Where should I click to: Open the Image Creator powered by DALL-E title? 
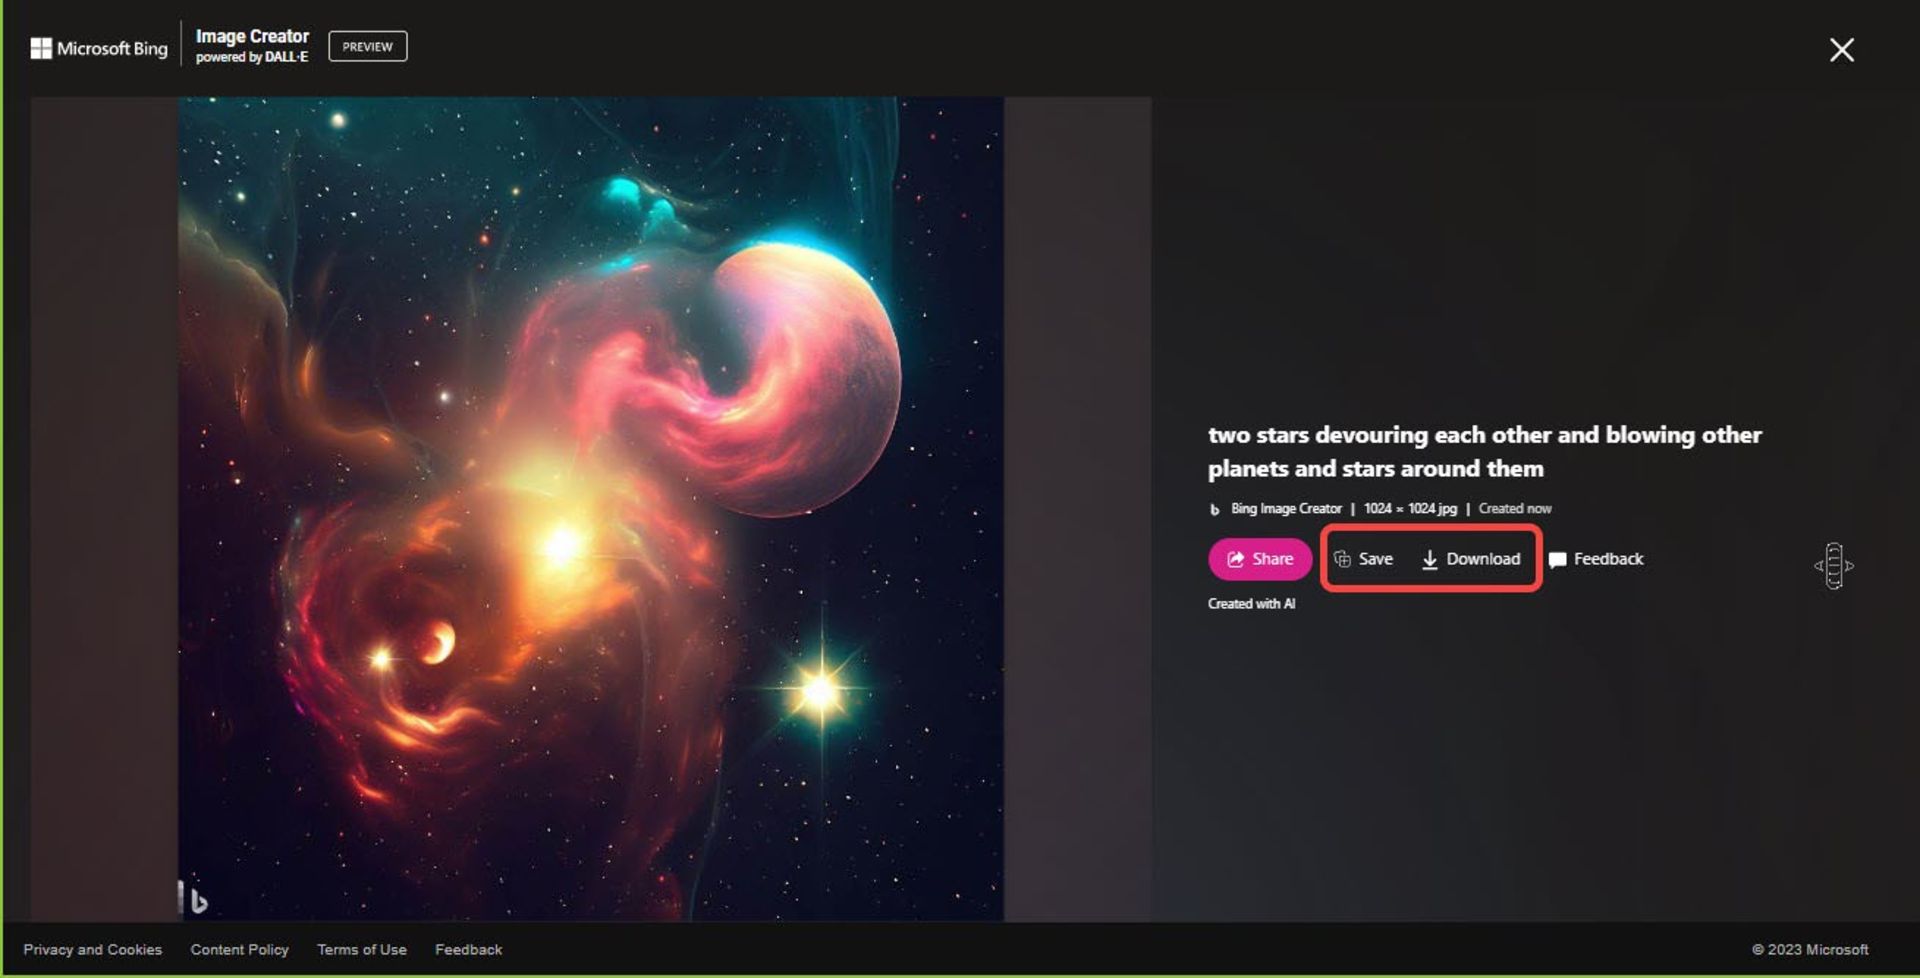click(252, 46)
